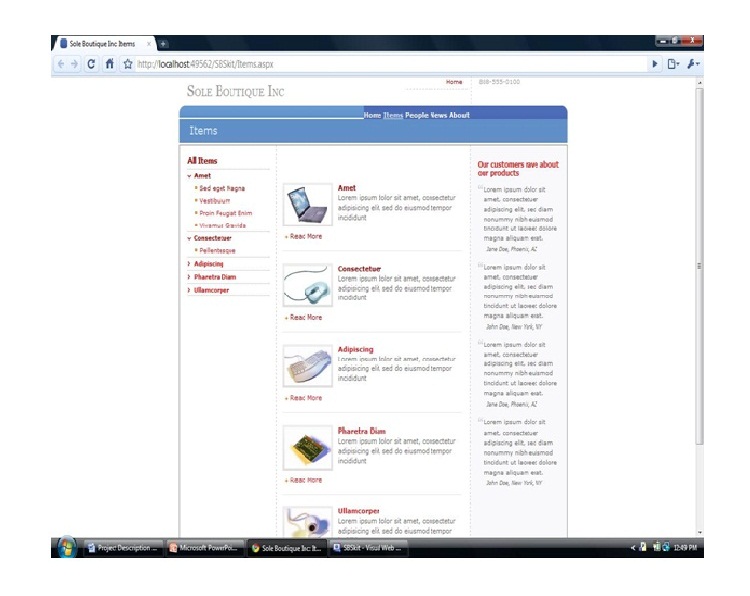Switch to Microsoft PowerPoint taskbar window
750x596 pixels.
(205, 548)
